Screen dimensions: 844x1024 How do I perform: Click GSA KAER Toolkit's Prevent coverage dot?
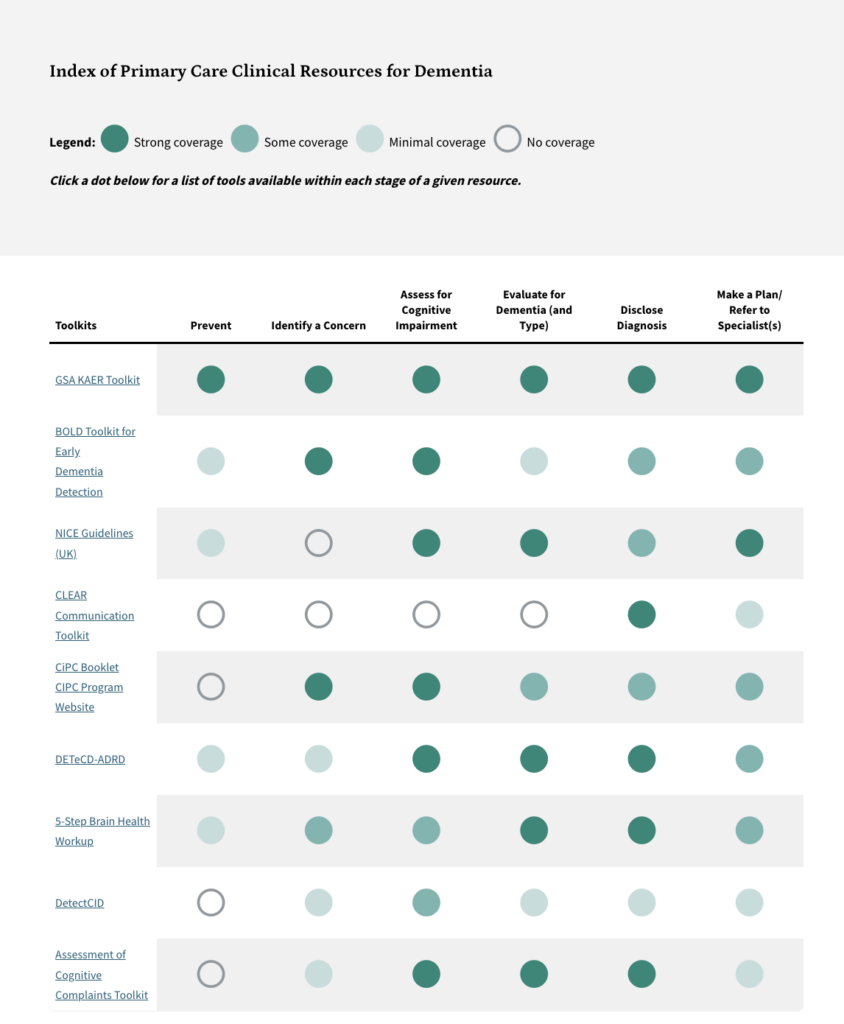tap(211, 380)
